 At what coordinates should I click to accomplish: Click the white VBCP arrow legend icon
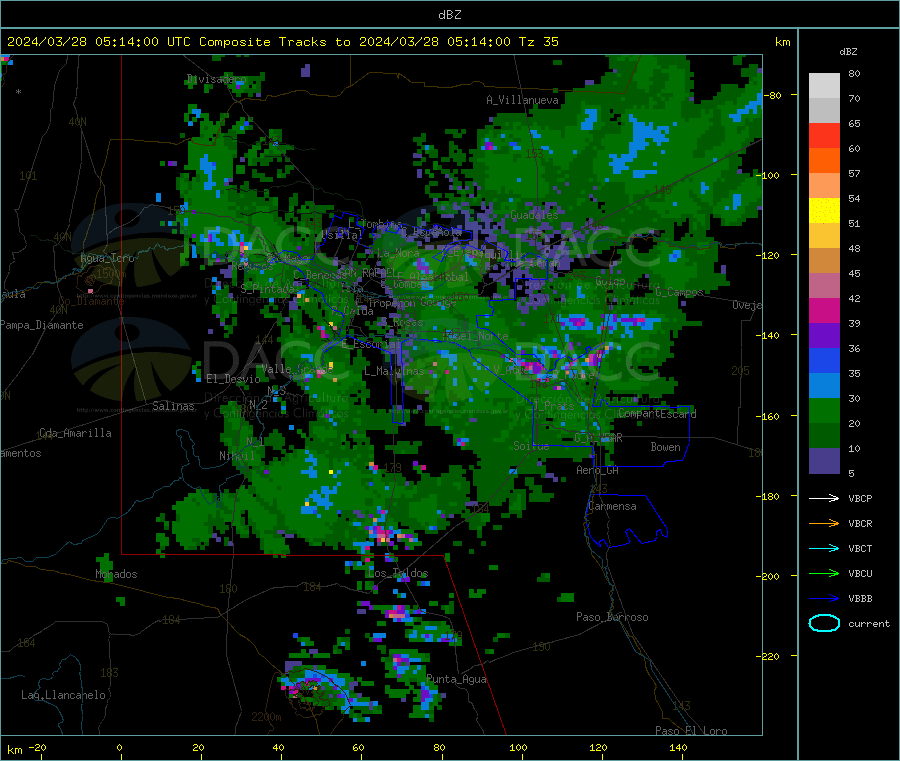[824, 498]
